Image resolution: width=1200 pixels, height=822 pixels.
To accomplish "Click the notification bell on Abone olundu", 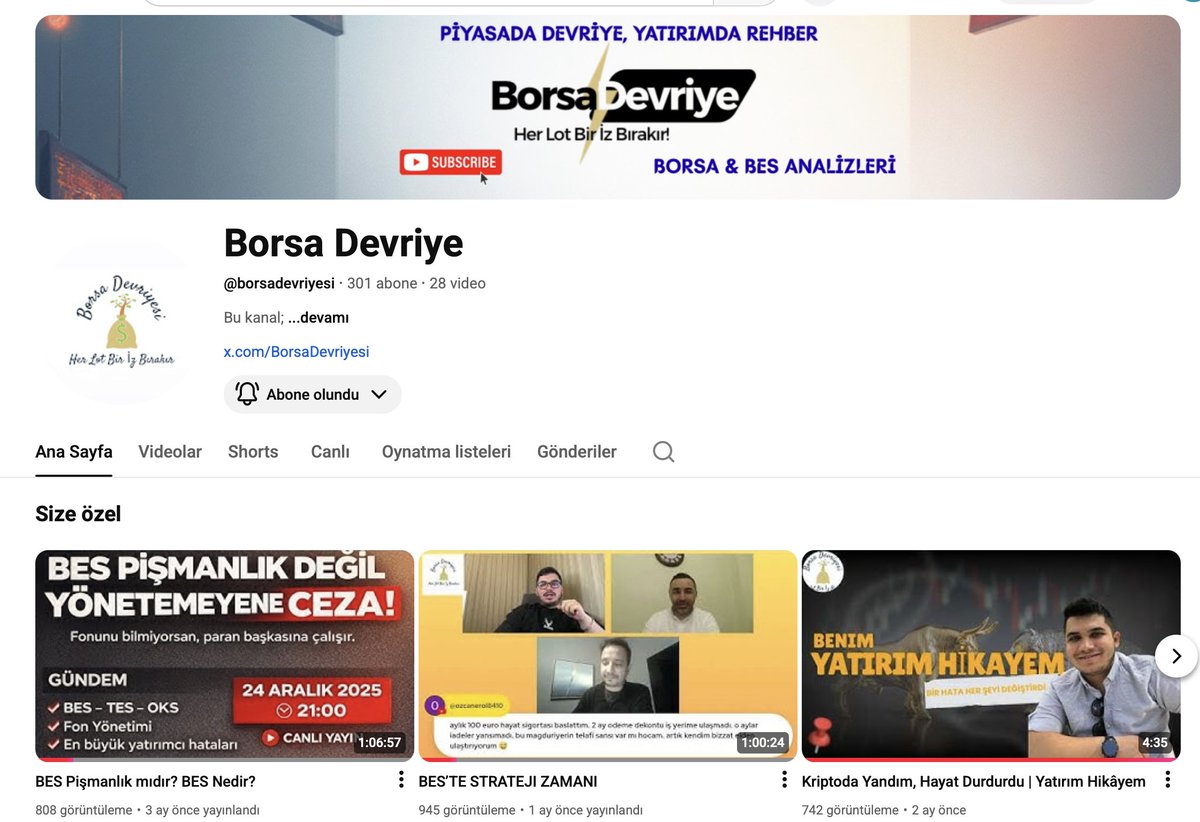I will (x=246, y=394).
